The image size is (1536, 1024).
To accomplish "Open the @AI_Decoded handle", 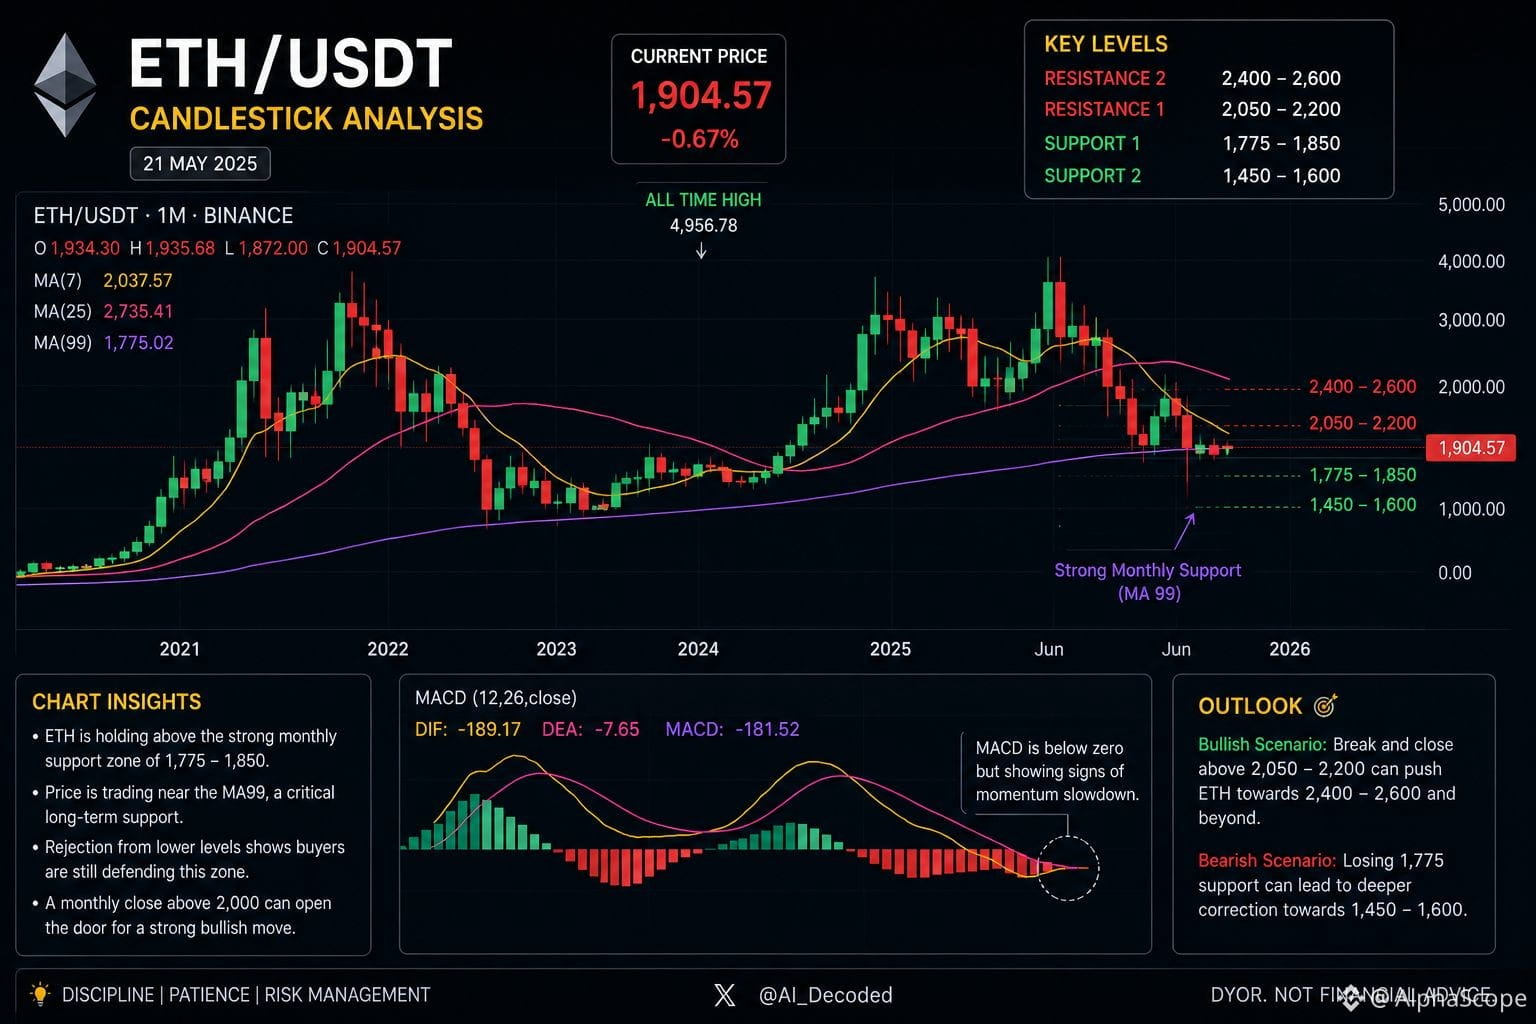I will coord(825,995).
